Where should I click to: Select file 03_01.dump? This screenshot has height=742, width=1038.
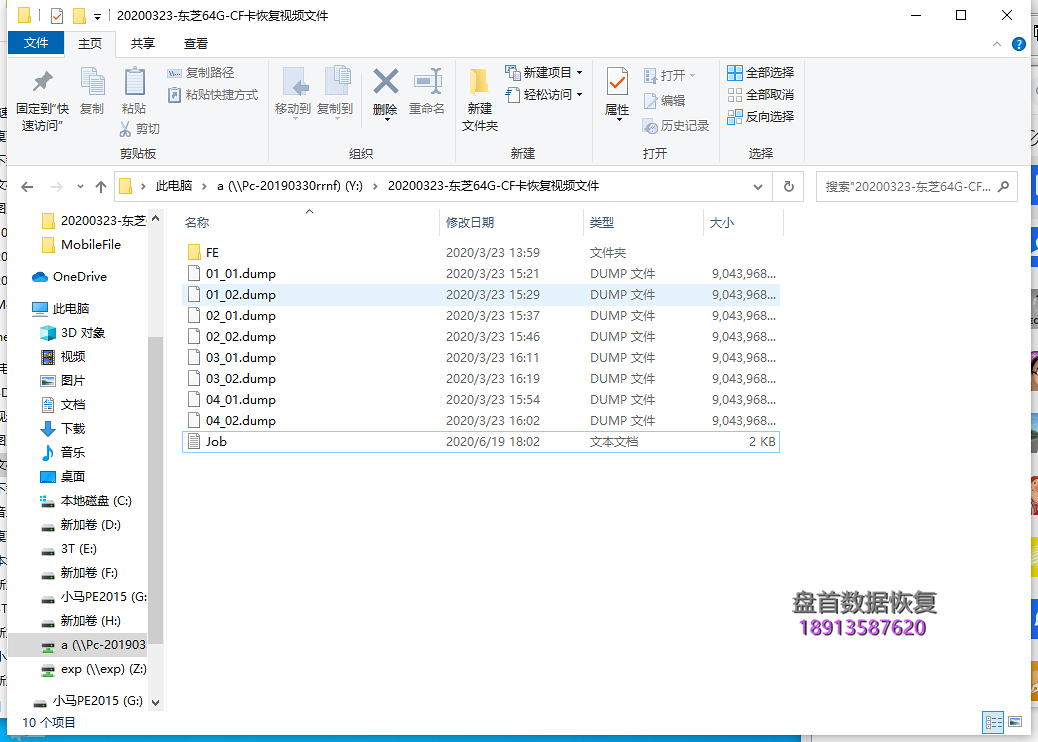[x=481, y=358]
